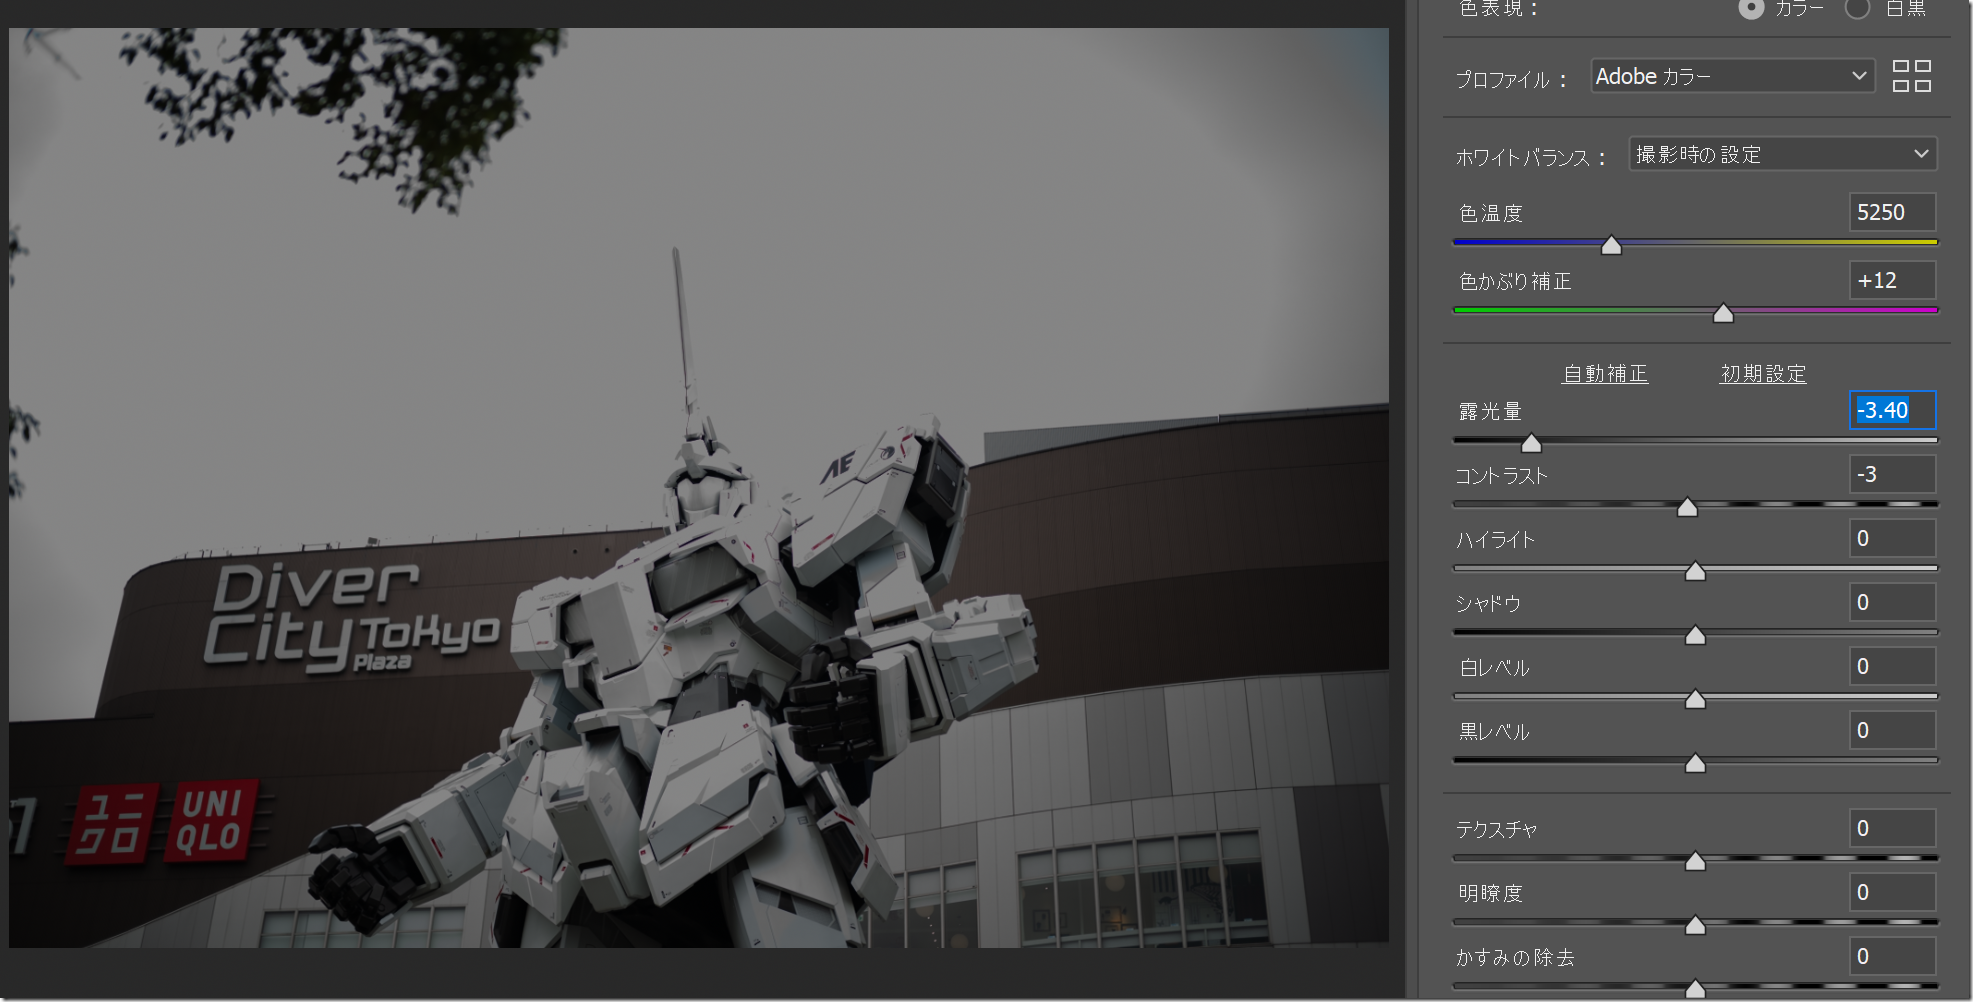Click the 色かぶり補正 value field
Image resolution: width=1973 pixels, height=1002 pixels.
pyautogui.click(x=1892, y=281)
